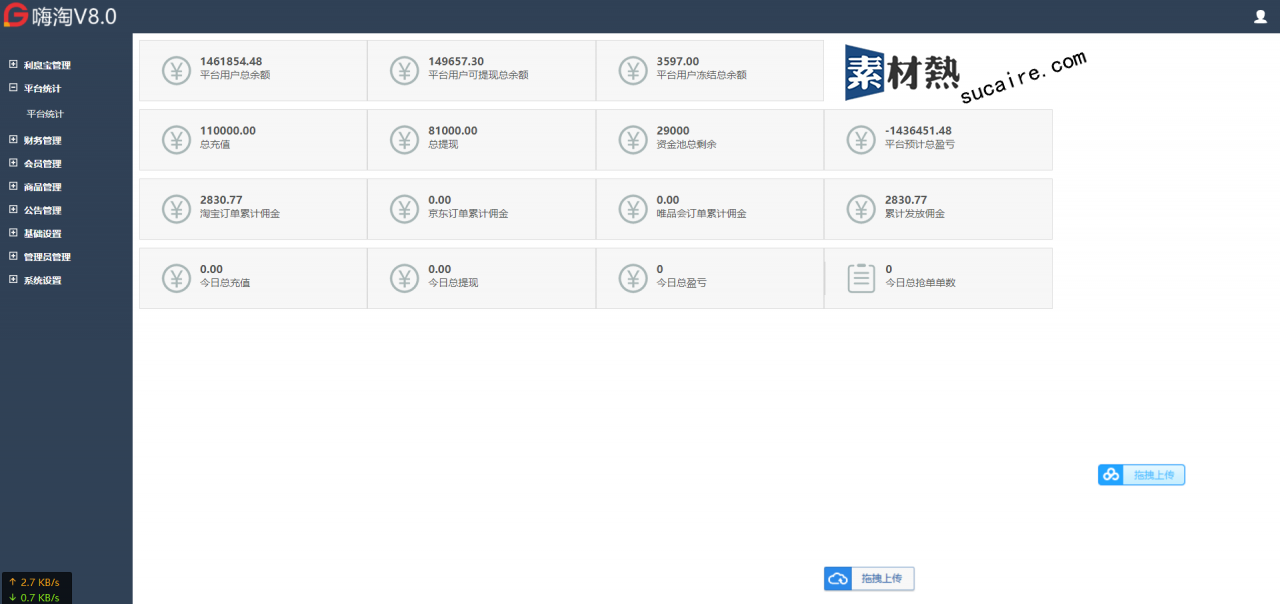The height and width of the screenshot is (604, 1280).
Task: Click yen icon beside 平台用户可提现总余额
Action: 404,71
